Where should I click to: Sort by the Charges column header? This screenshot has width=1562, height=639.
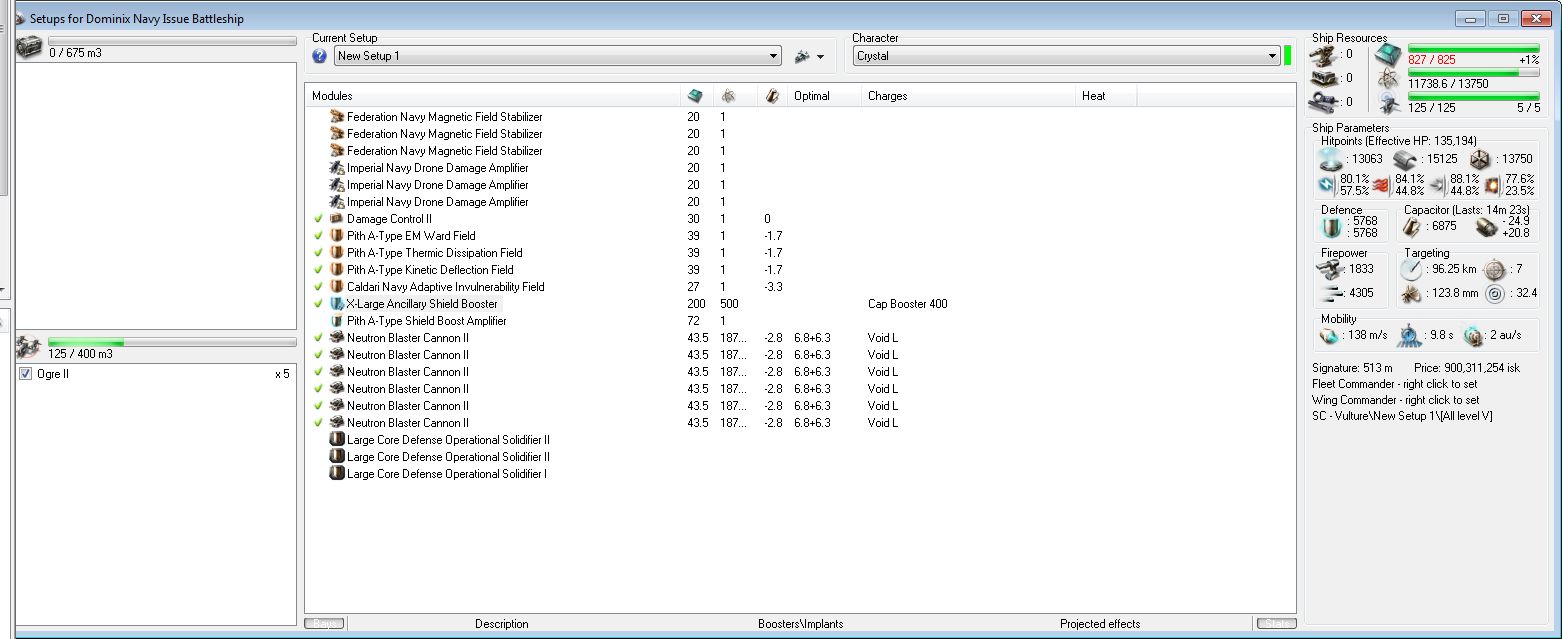coord(969,96)
